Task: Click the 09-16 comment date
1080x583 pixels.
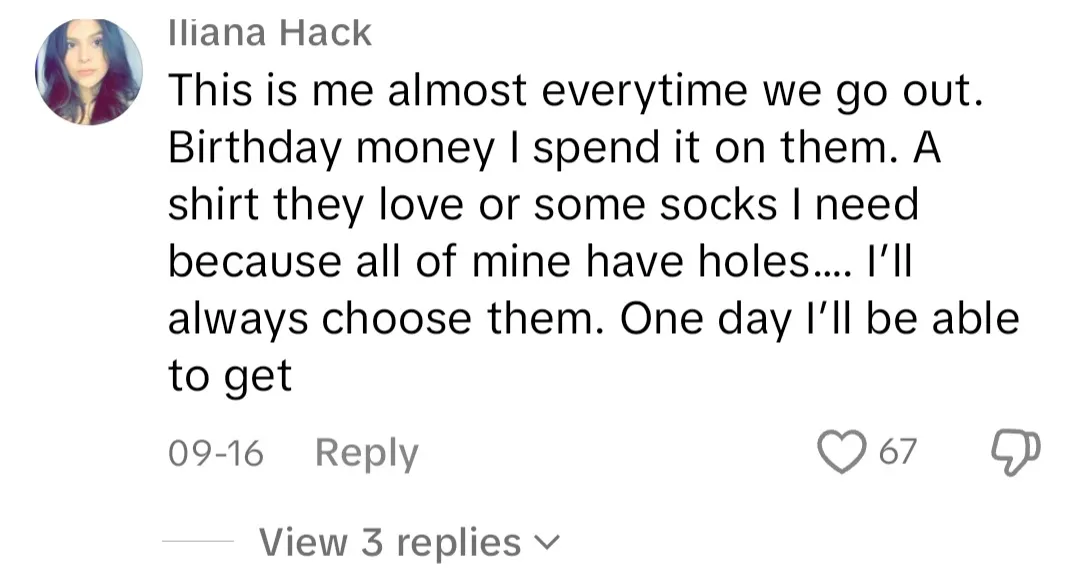Action: click(x=215, y=454)
